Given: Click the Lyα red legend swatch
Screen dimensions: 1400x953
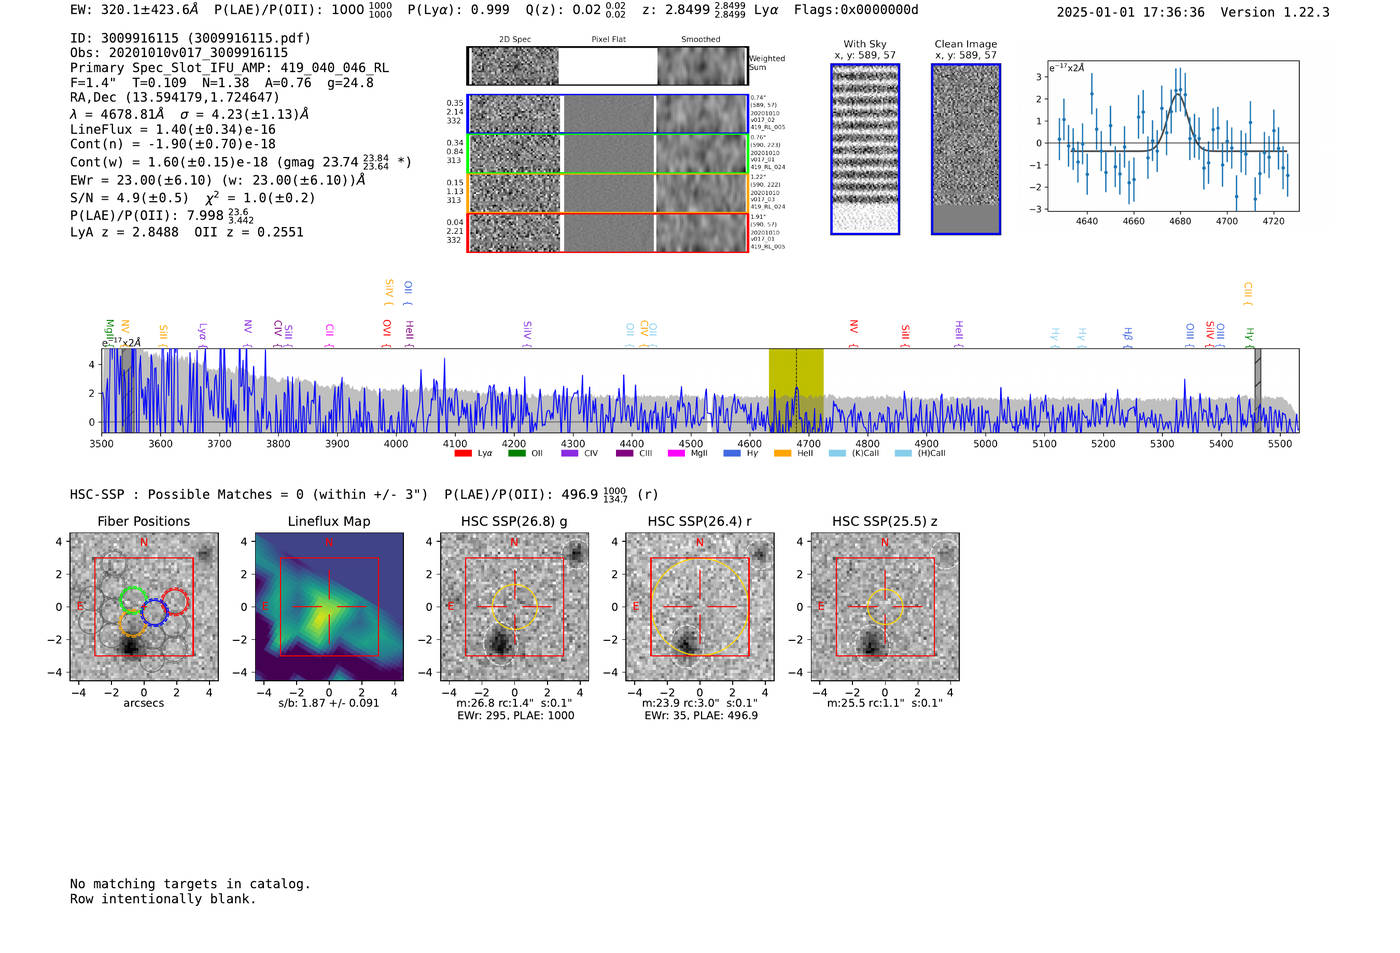Looking at the screenshot, I should click(x=463, y=453).
